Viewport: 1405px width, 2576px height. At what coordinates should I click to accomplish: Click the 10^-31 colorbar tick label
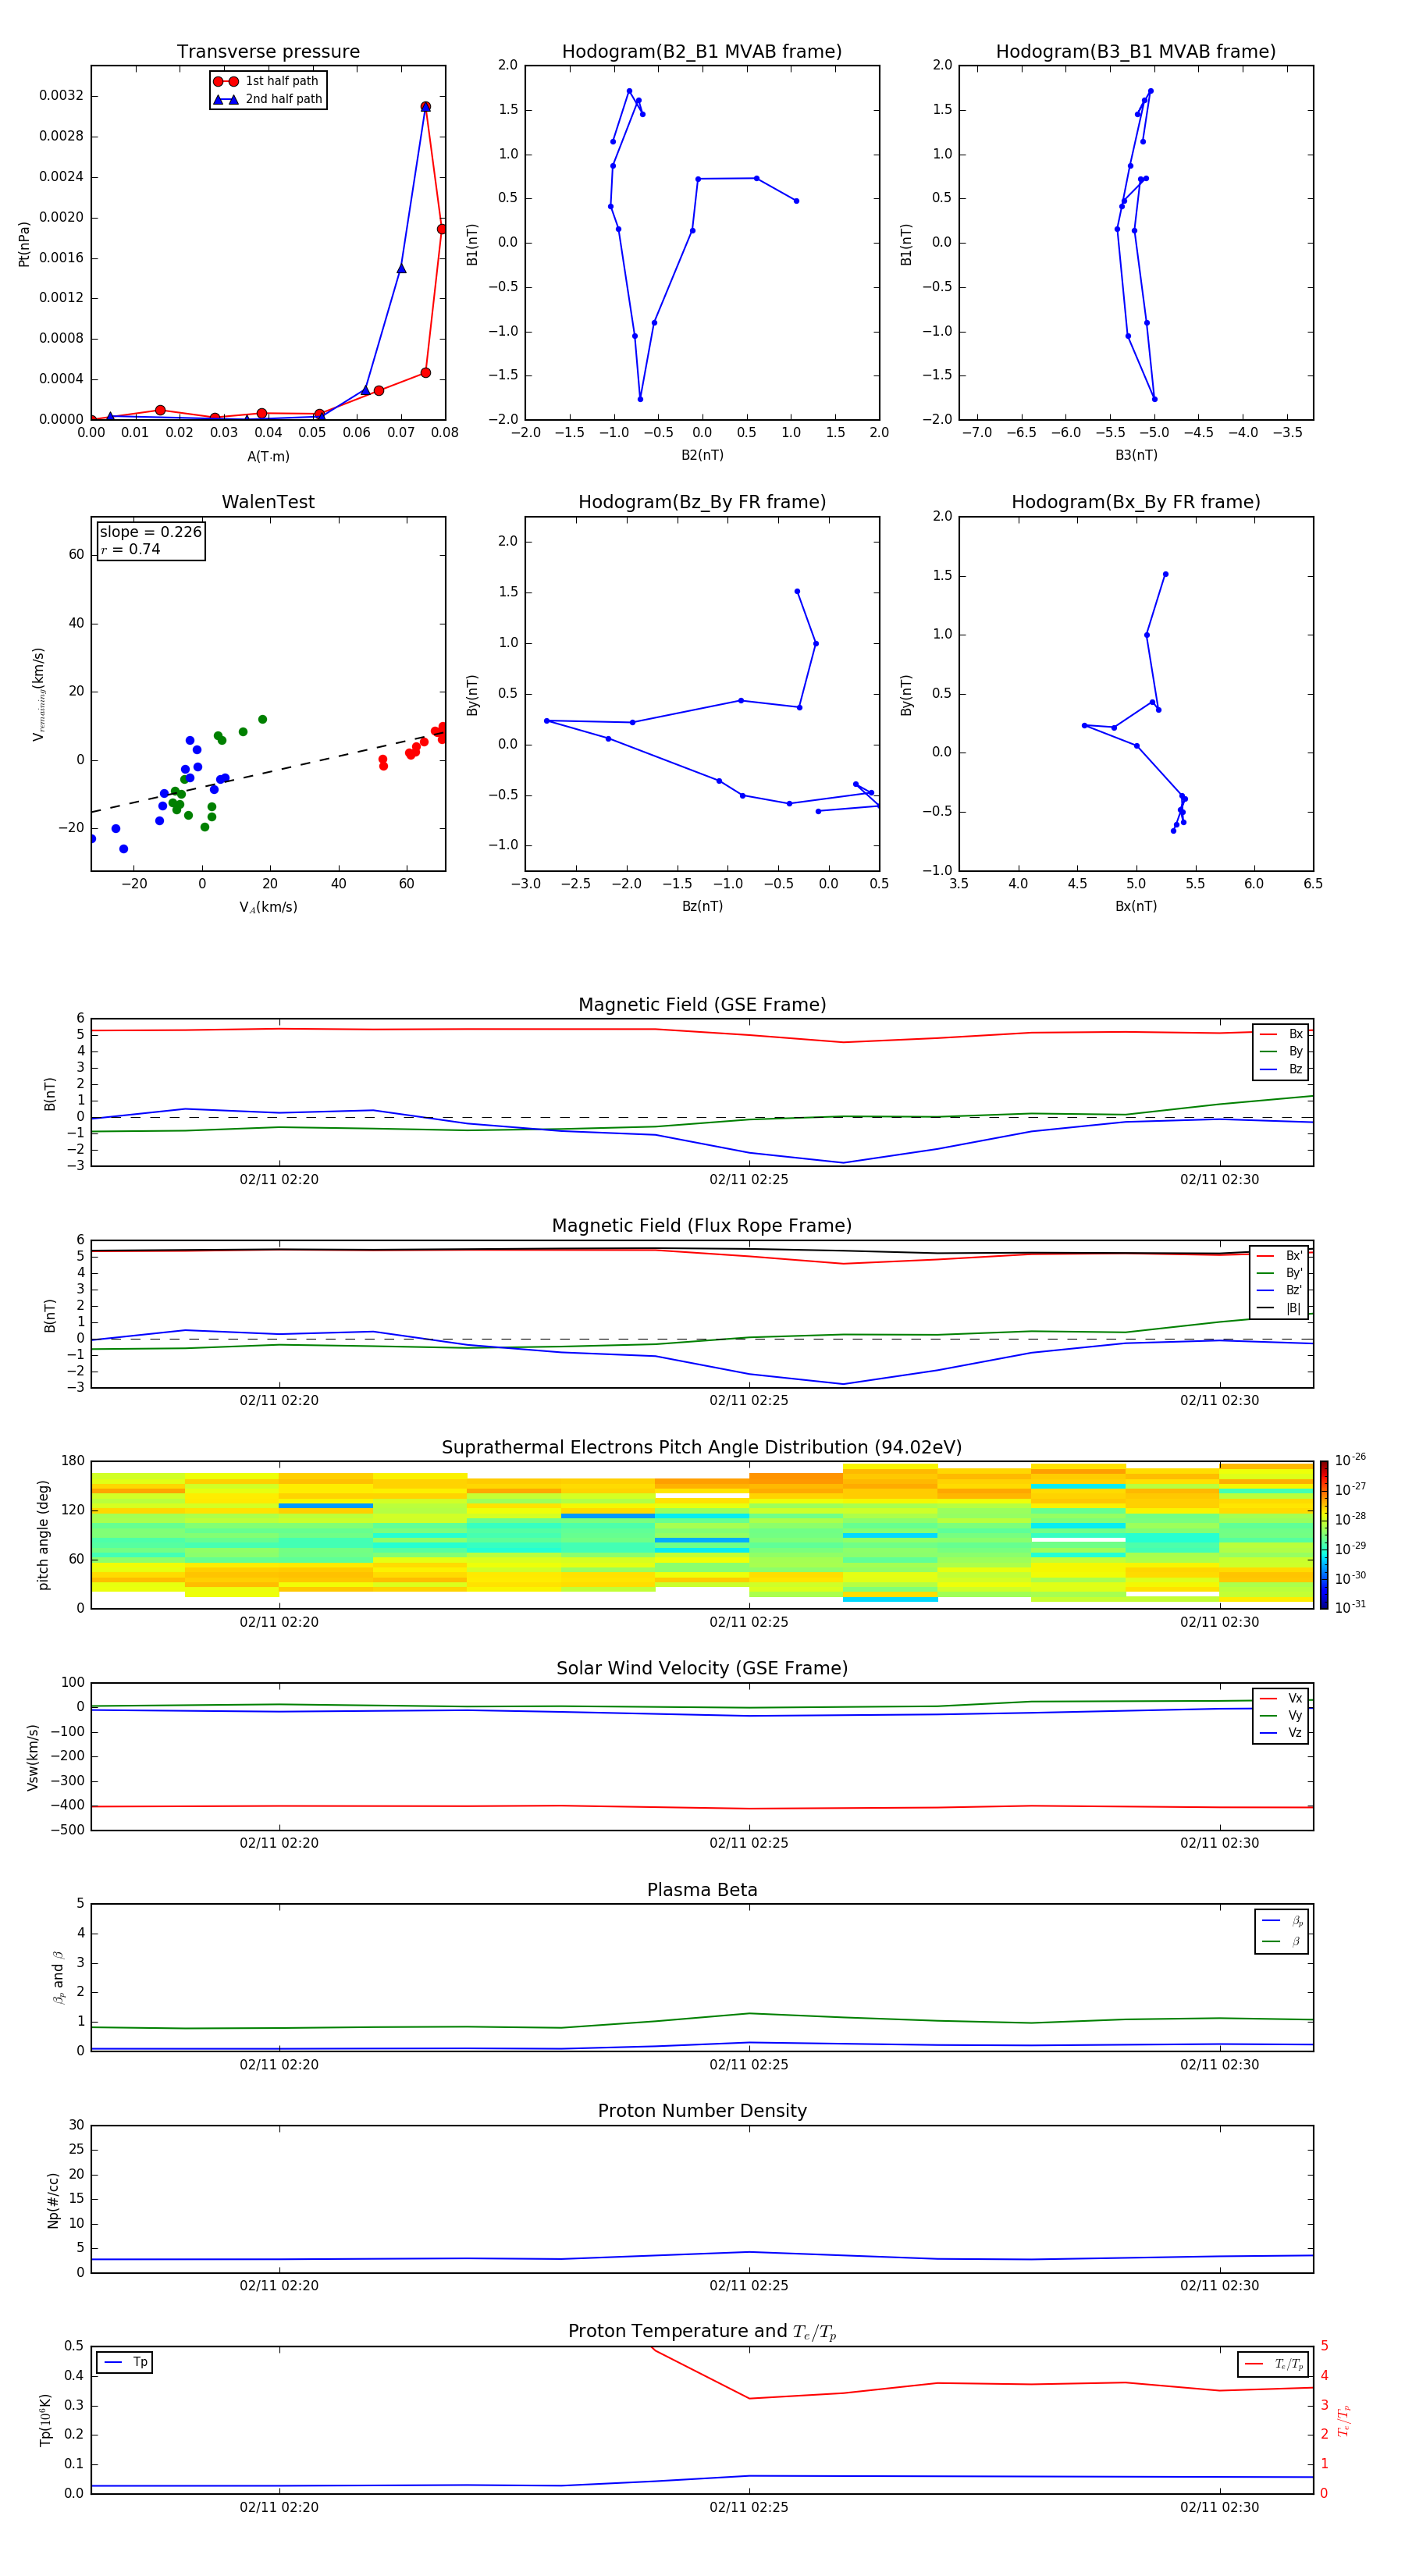point(1350,1607)
